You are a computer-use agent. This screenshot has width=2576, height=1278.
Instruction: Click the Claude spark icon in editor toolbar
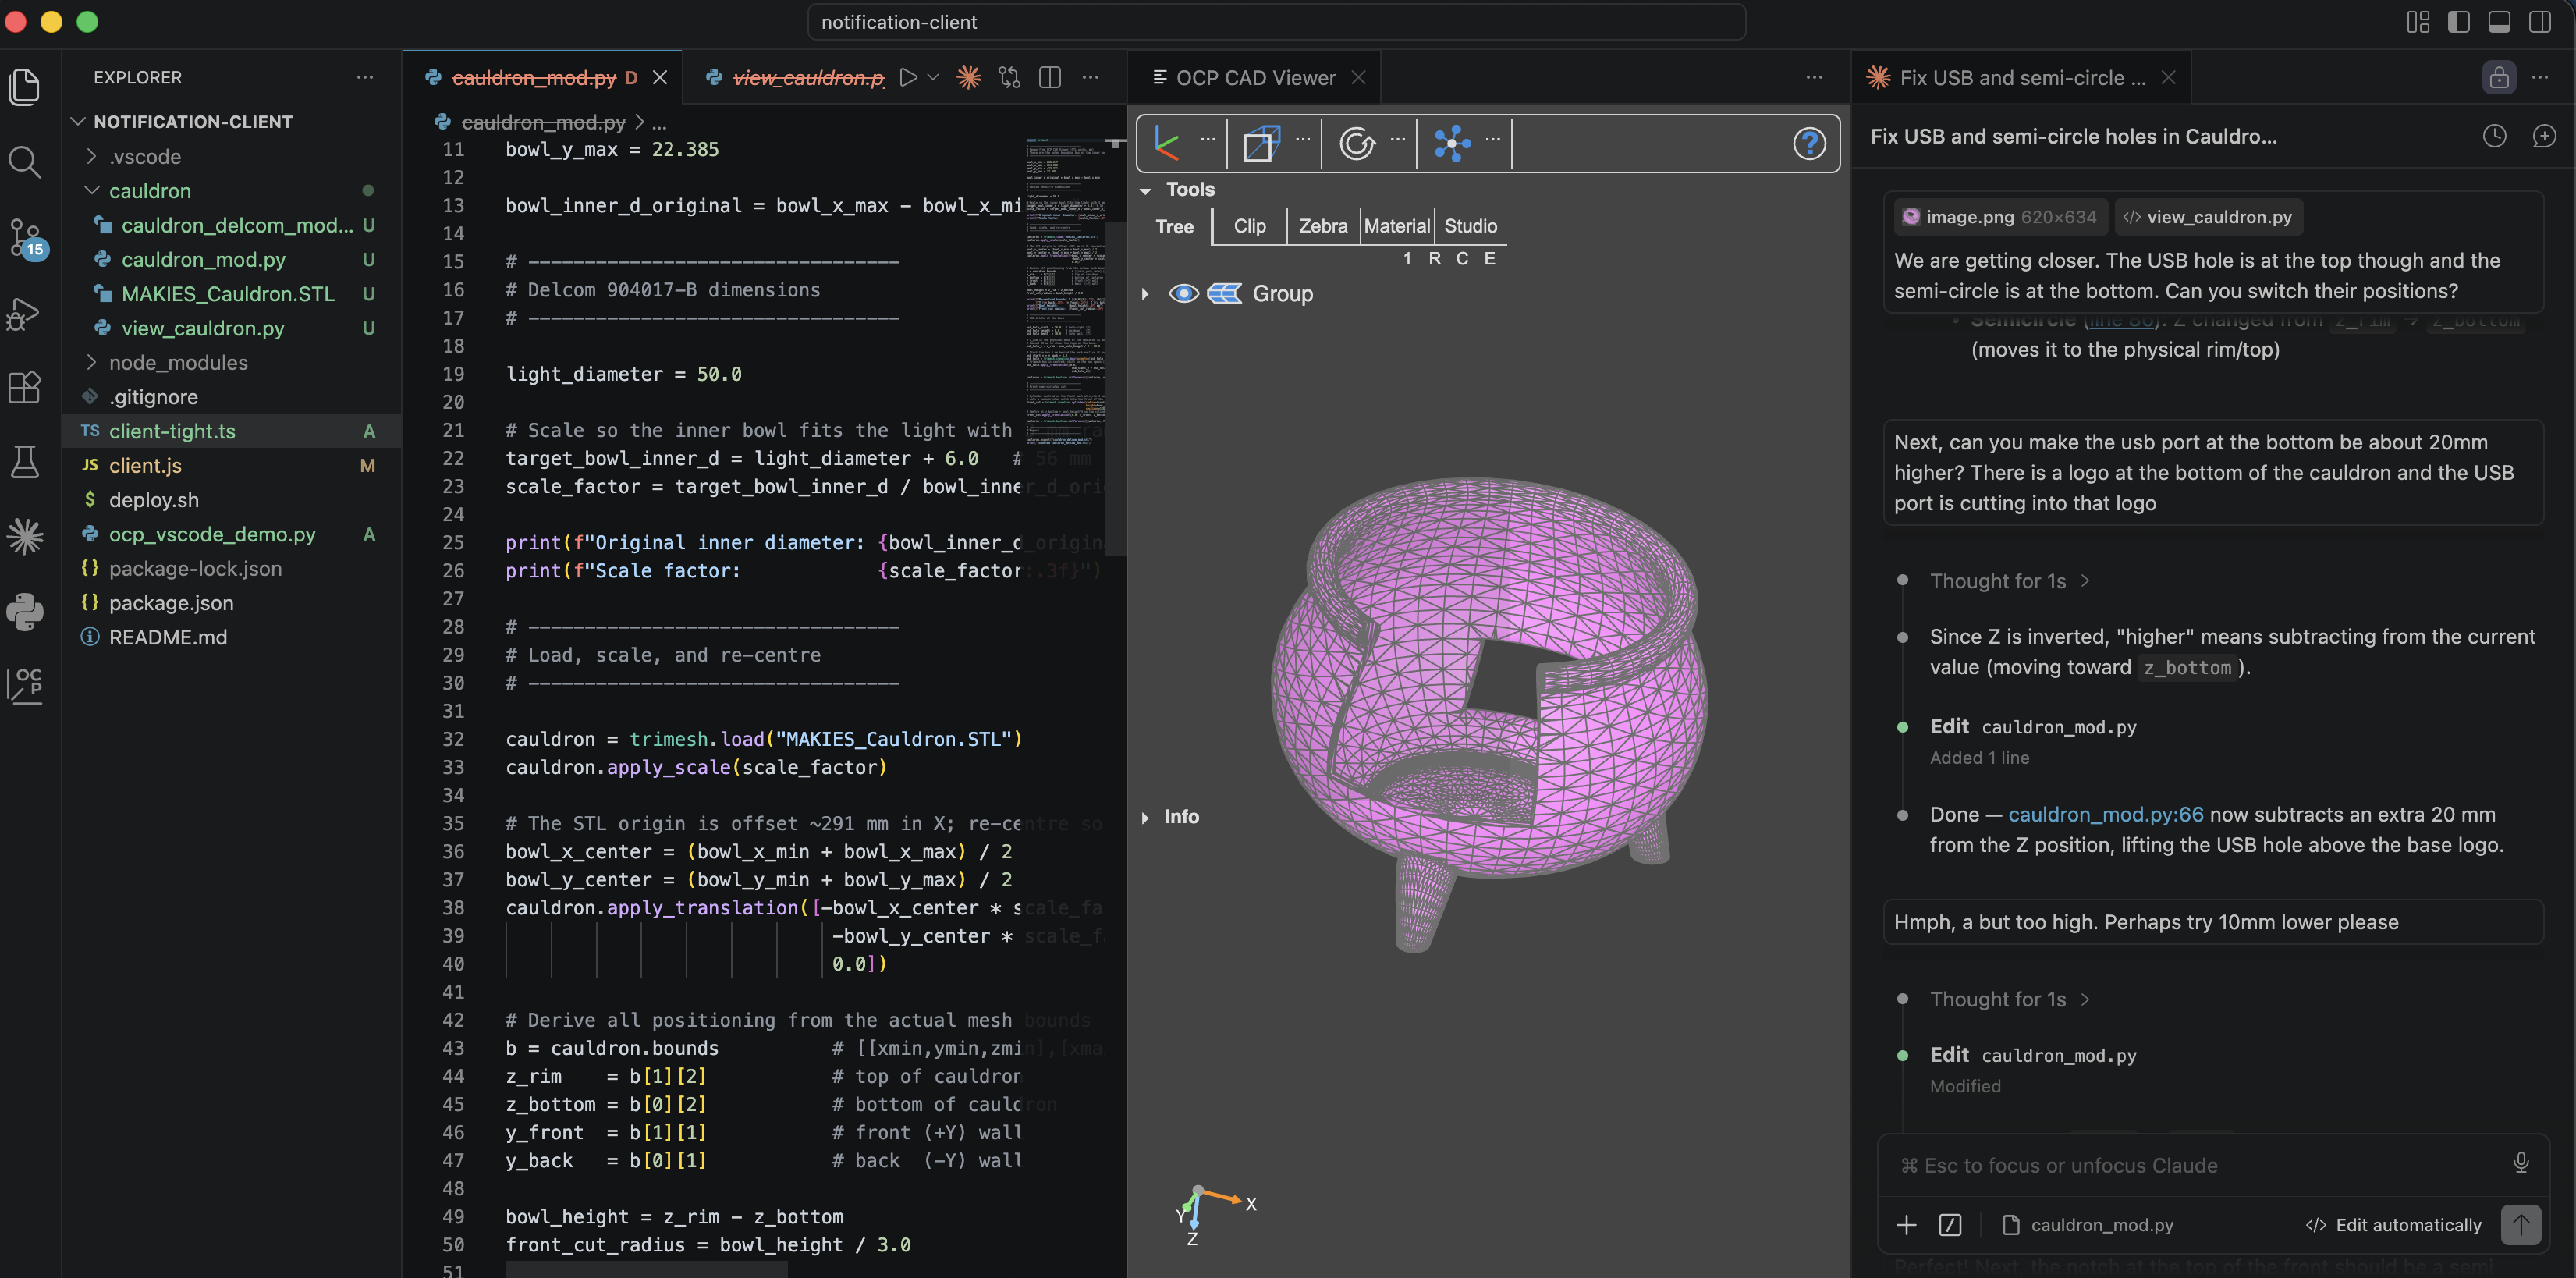pyautogui.click(x=969, y=77)
